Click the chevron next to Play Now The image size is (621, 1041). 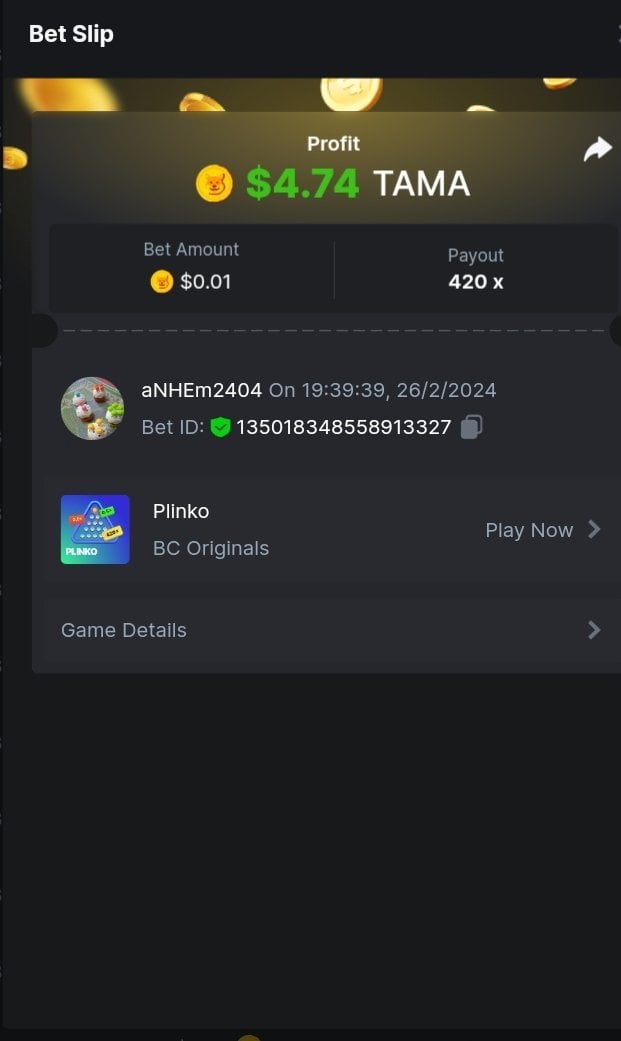[594, 529]
